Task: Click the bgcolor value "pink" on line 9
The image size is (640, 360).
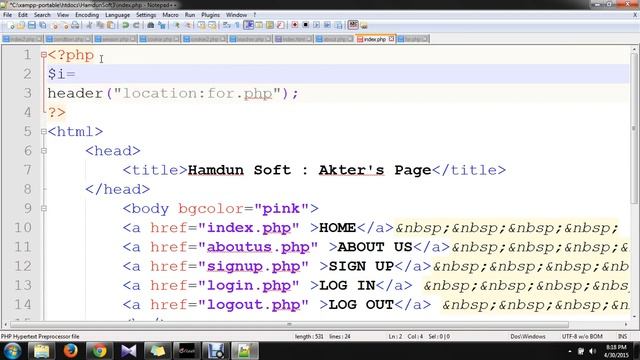Action: pos(281,209)
